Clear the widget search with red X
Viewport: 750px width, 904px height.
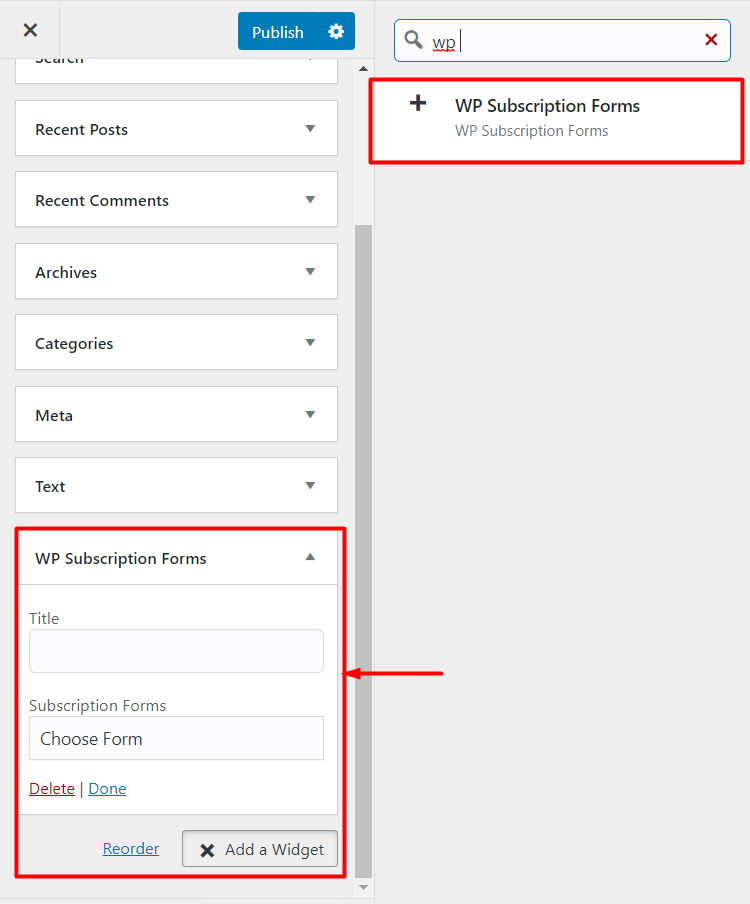tap(711, 40)
